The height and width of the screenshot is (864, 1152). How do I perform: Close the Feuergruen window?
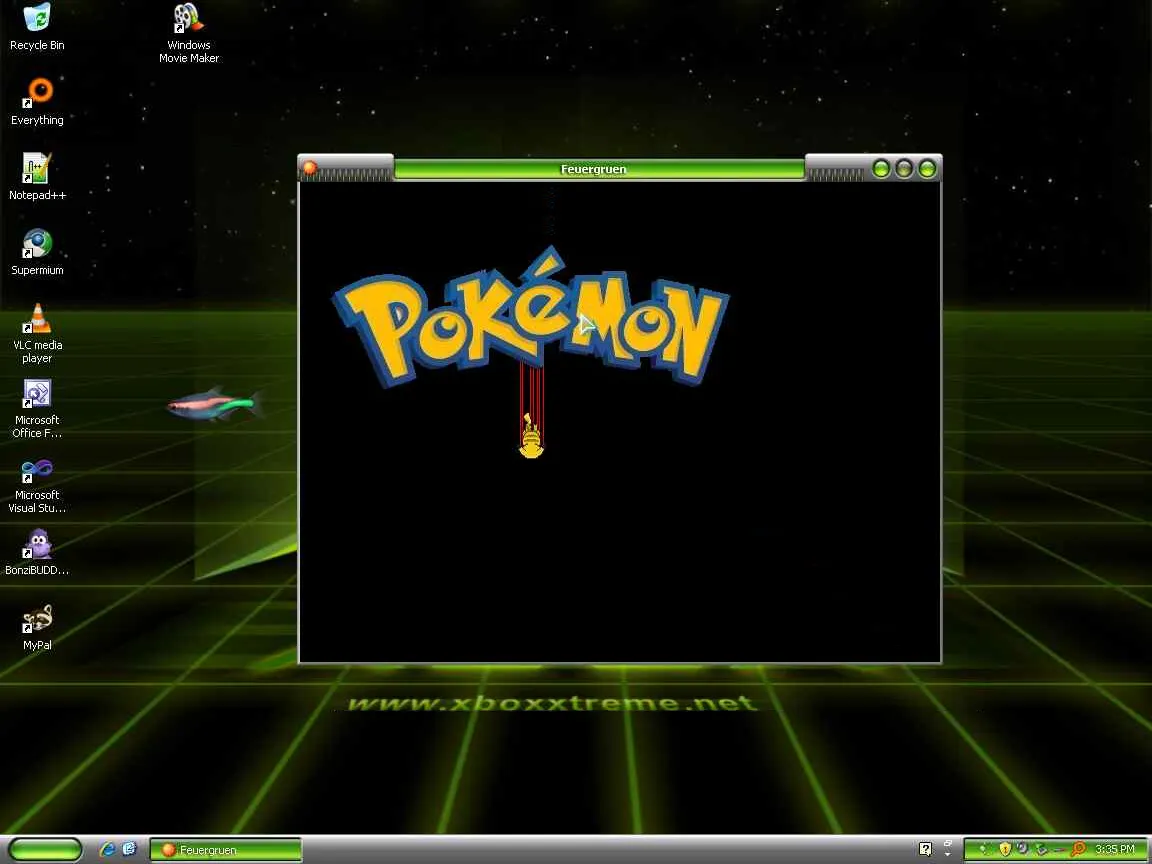click(927, 169)
